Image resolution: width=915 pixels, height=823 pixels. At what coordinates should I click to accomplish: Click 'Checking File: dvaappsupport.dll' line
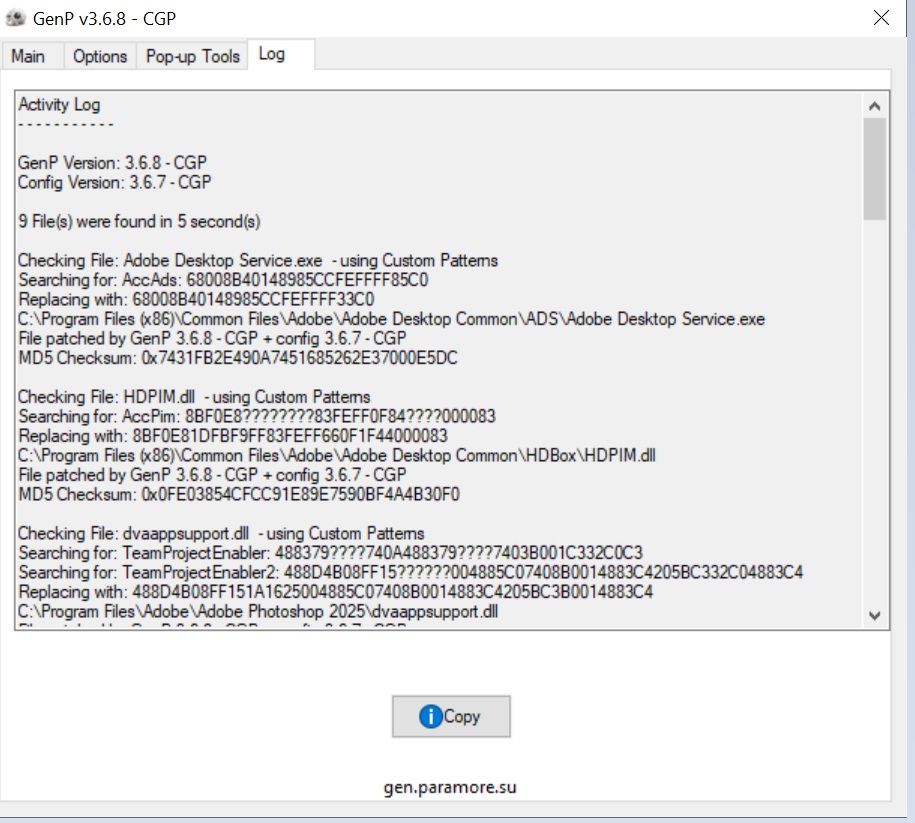221,533
